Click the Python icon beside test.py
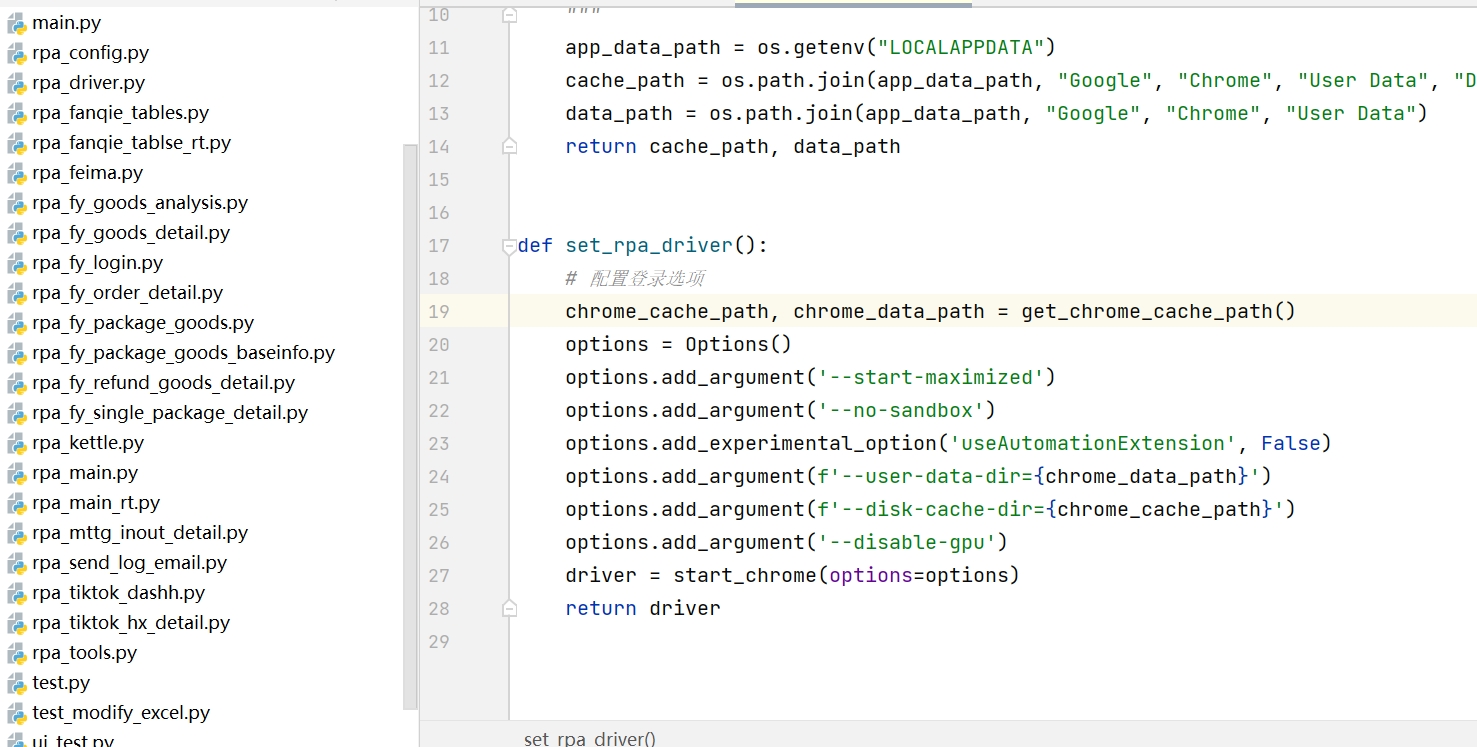The height and width of the screenshot is (747, 1477). 16,683
